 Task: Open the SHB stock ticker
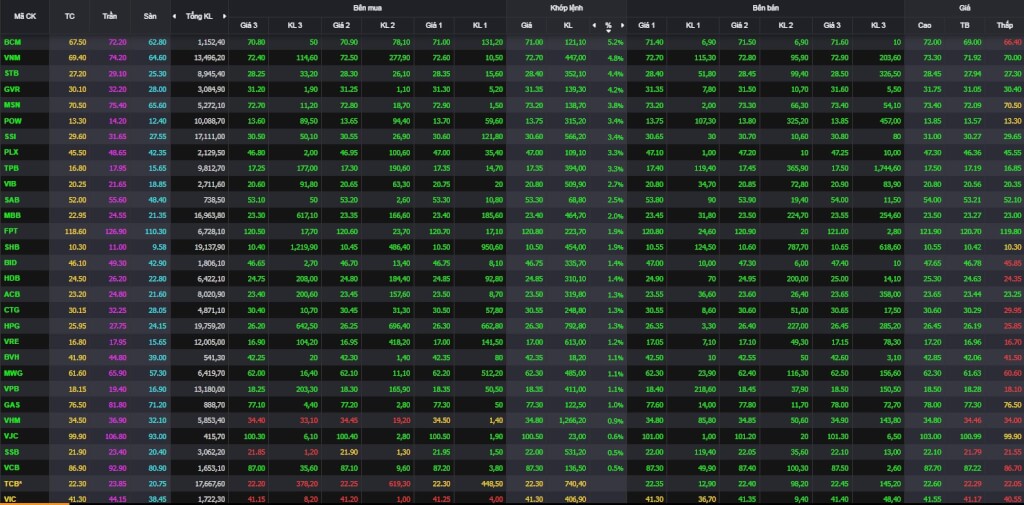[x=12, y=248]
